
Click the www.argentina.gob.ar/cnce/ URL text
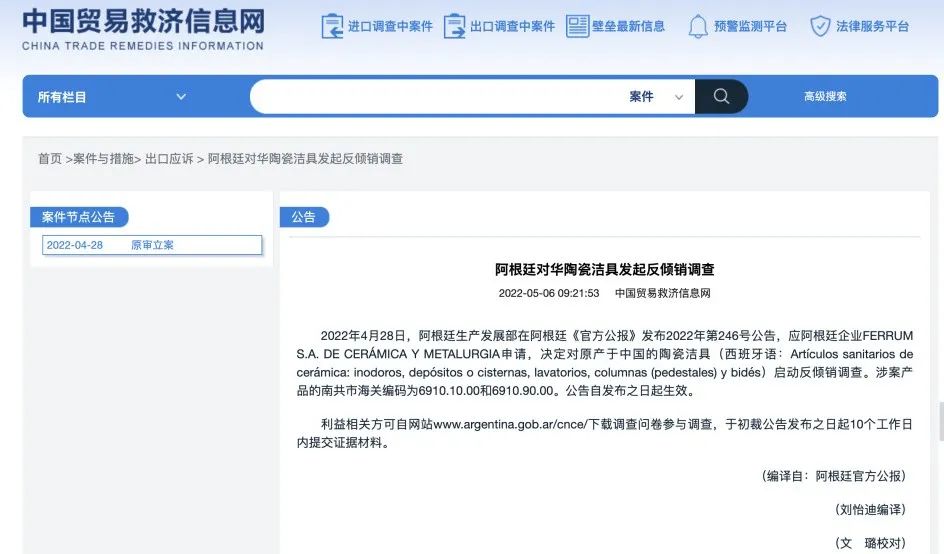coord(509,425)
